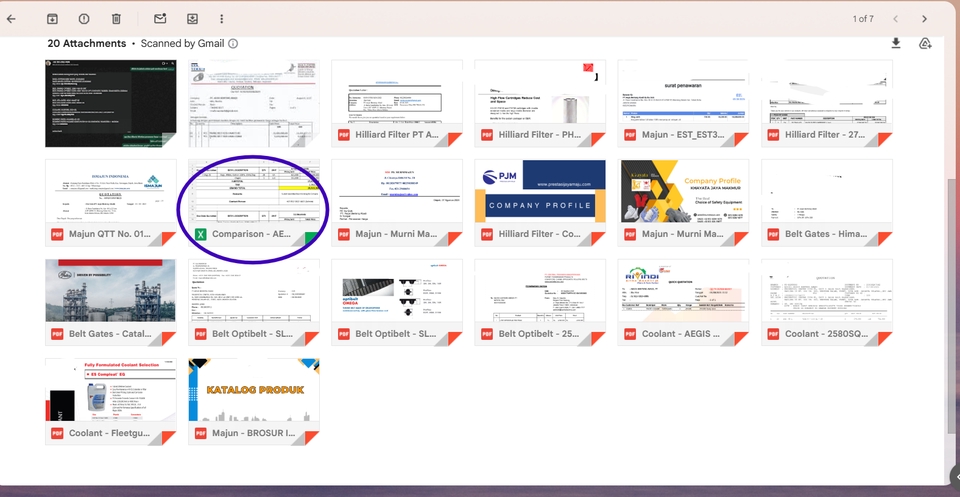Open the More options three-dot menu

222,19
